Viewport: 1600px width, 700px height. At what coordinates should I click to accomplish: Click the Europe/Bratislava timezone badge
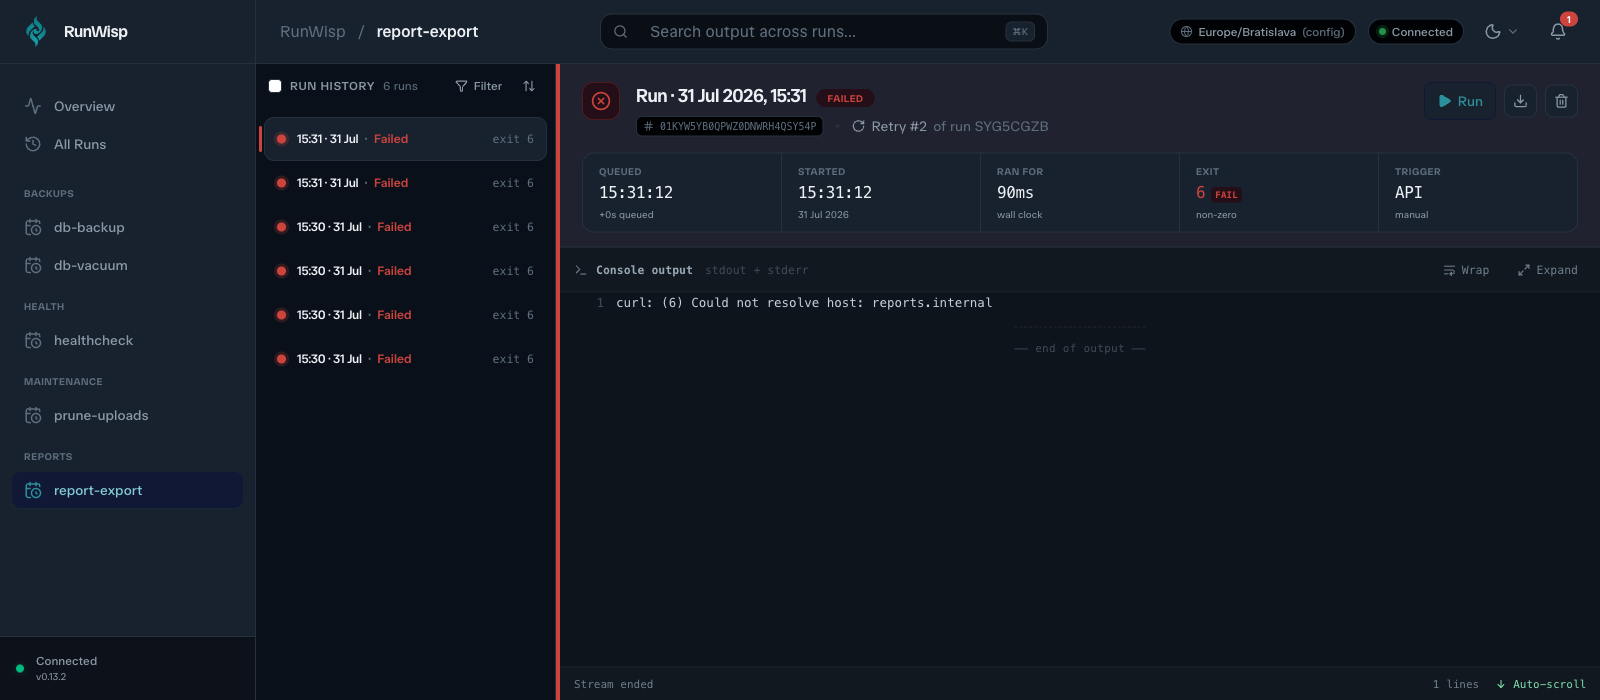click(1262, 32)
